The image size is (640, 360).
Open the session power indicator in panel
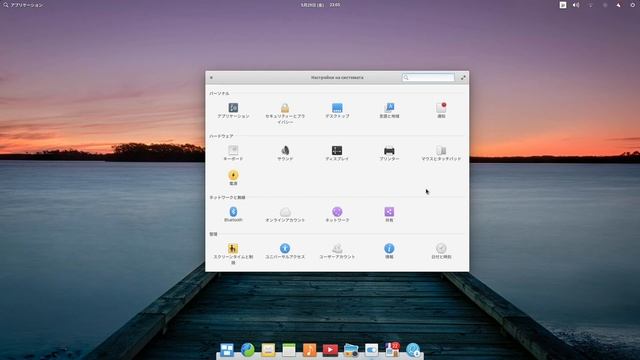[633, 5]
